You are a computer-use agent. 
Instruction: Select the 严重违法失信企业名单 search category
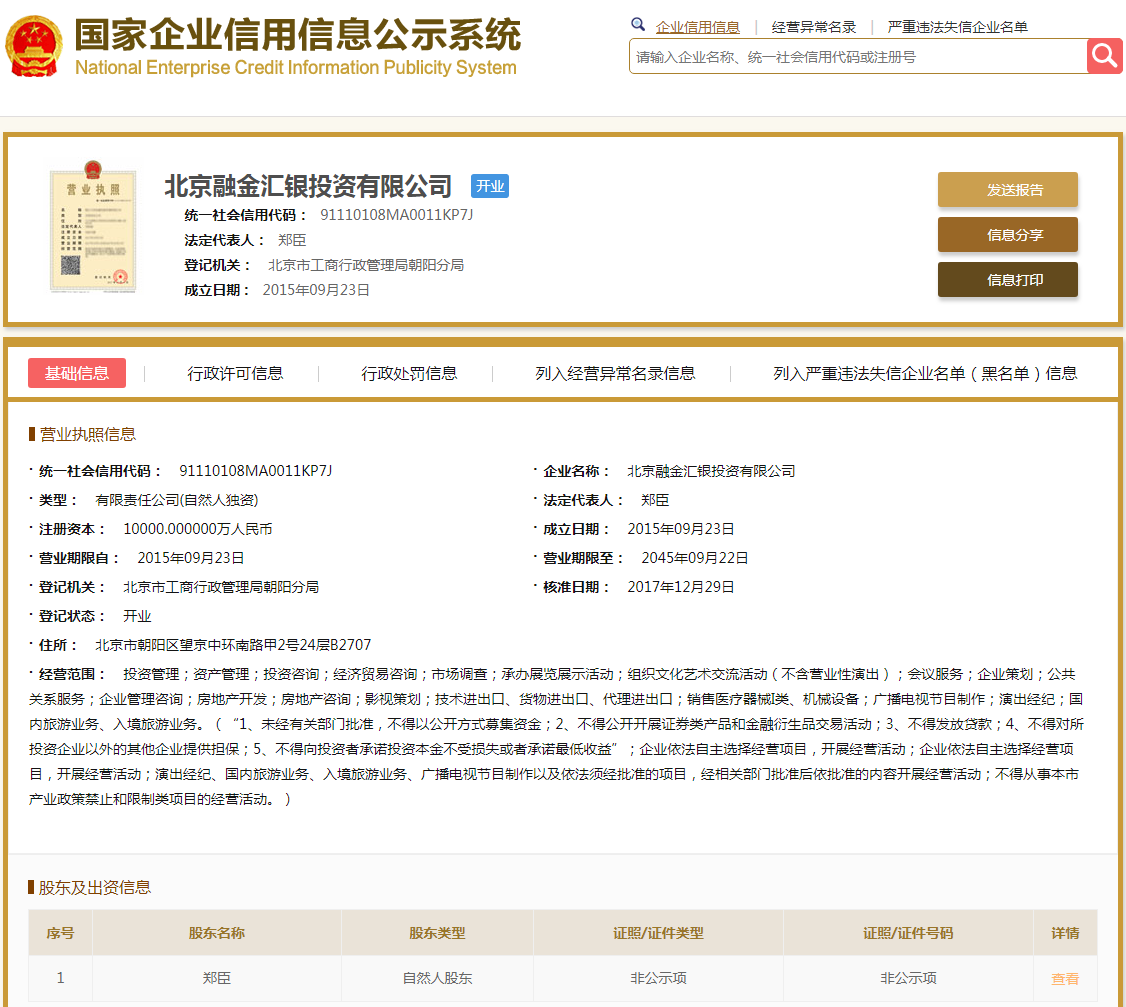point(957,27)
